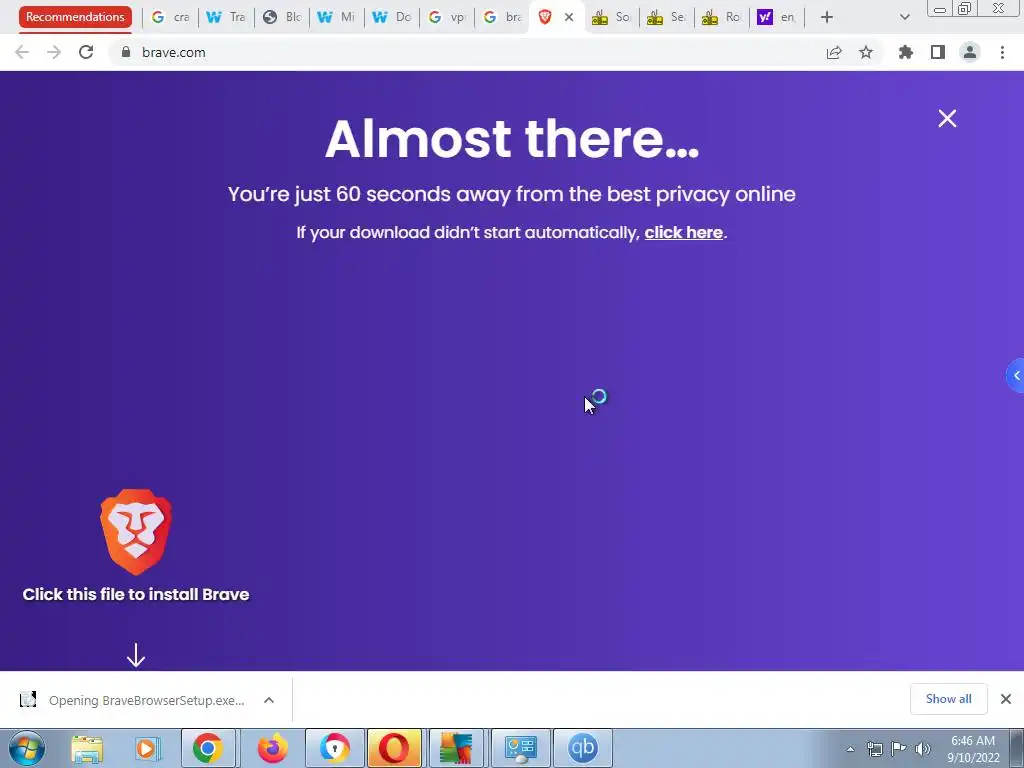Close the downloads bar
Image resolution: width=1024 pixels, height=768 pixels.
coord(1006,699)
